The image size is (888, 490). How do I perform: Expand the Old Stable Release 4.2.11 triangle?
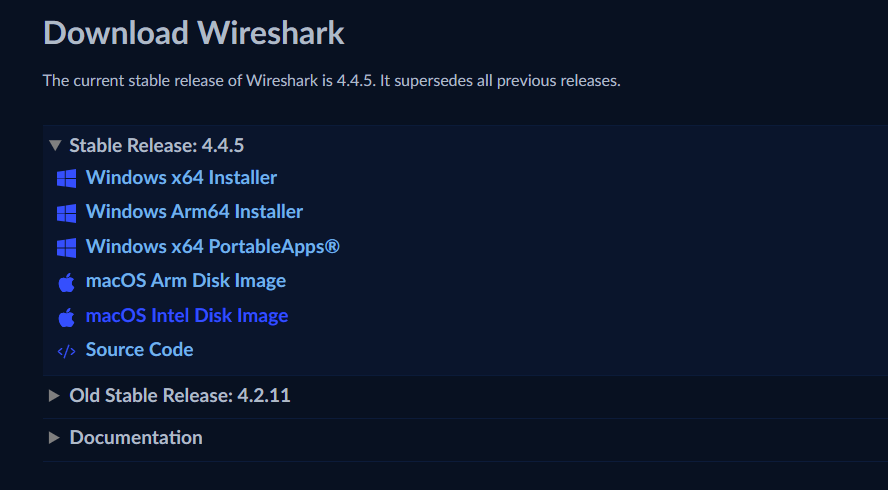54,396
